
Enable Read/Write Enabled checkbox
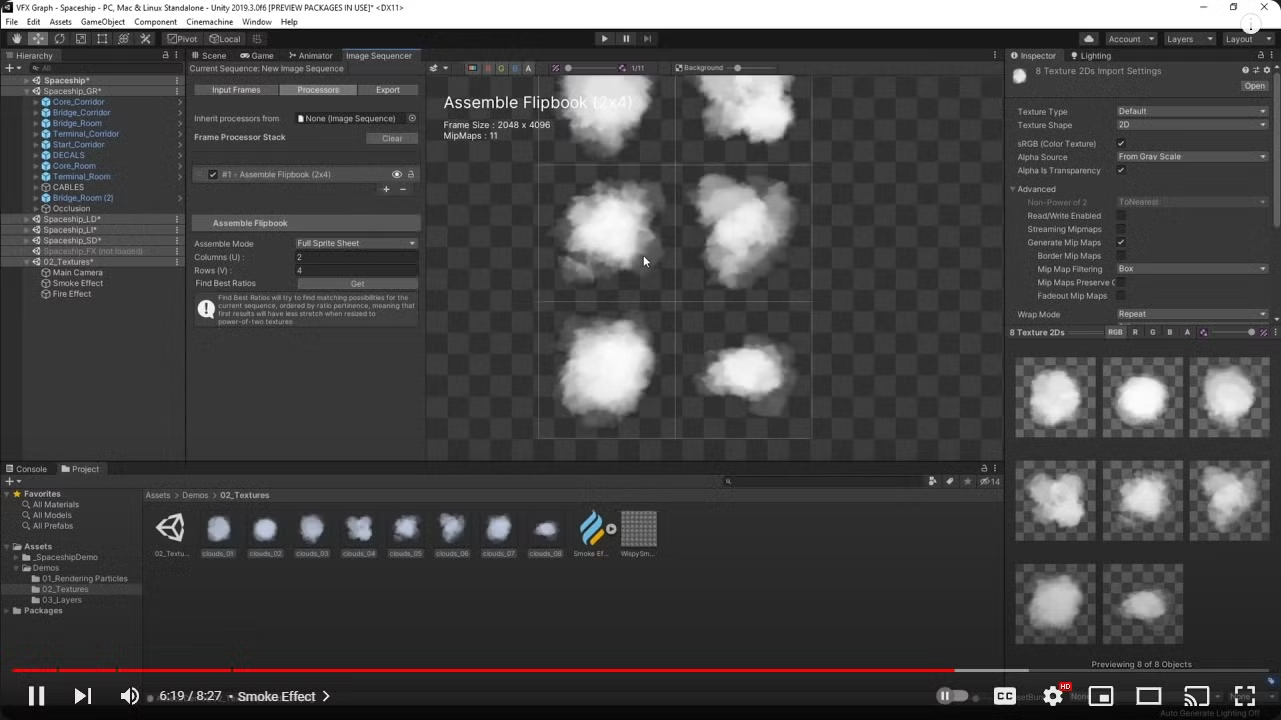coord(1121,216)
